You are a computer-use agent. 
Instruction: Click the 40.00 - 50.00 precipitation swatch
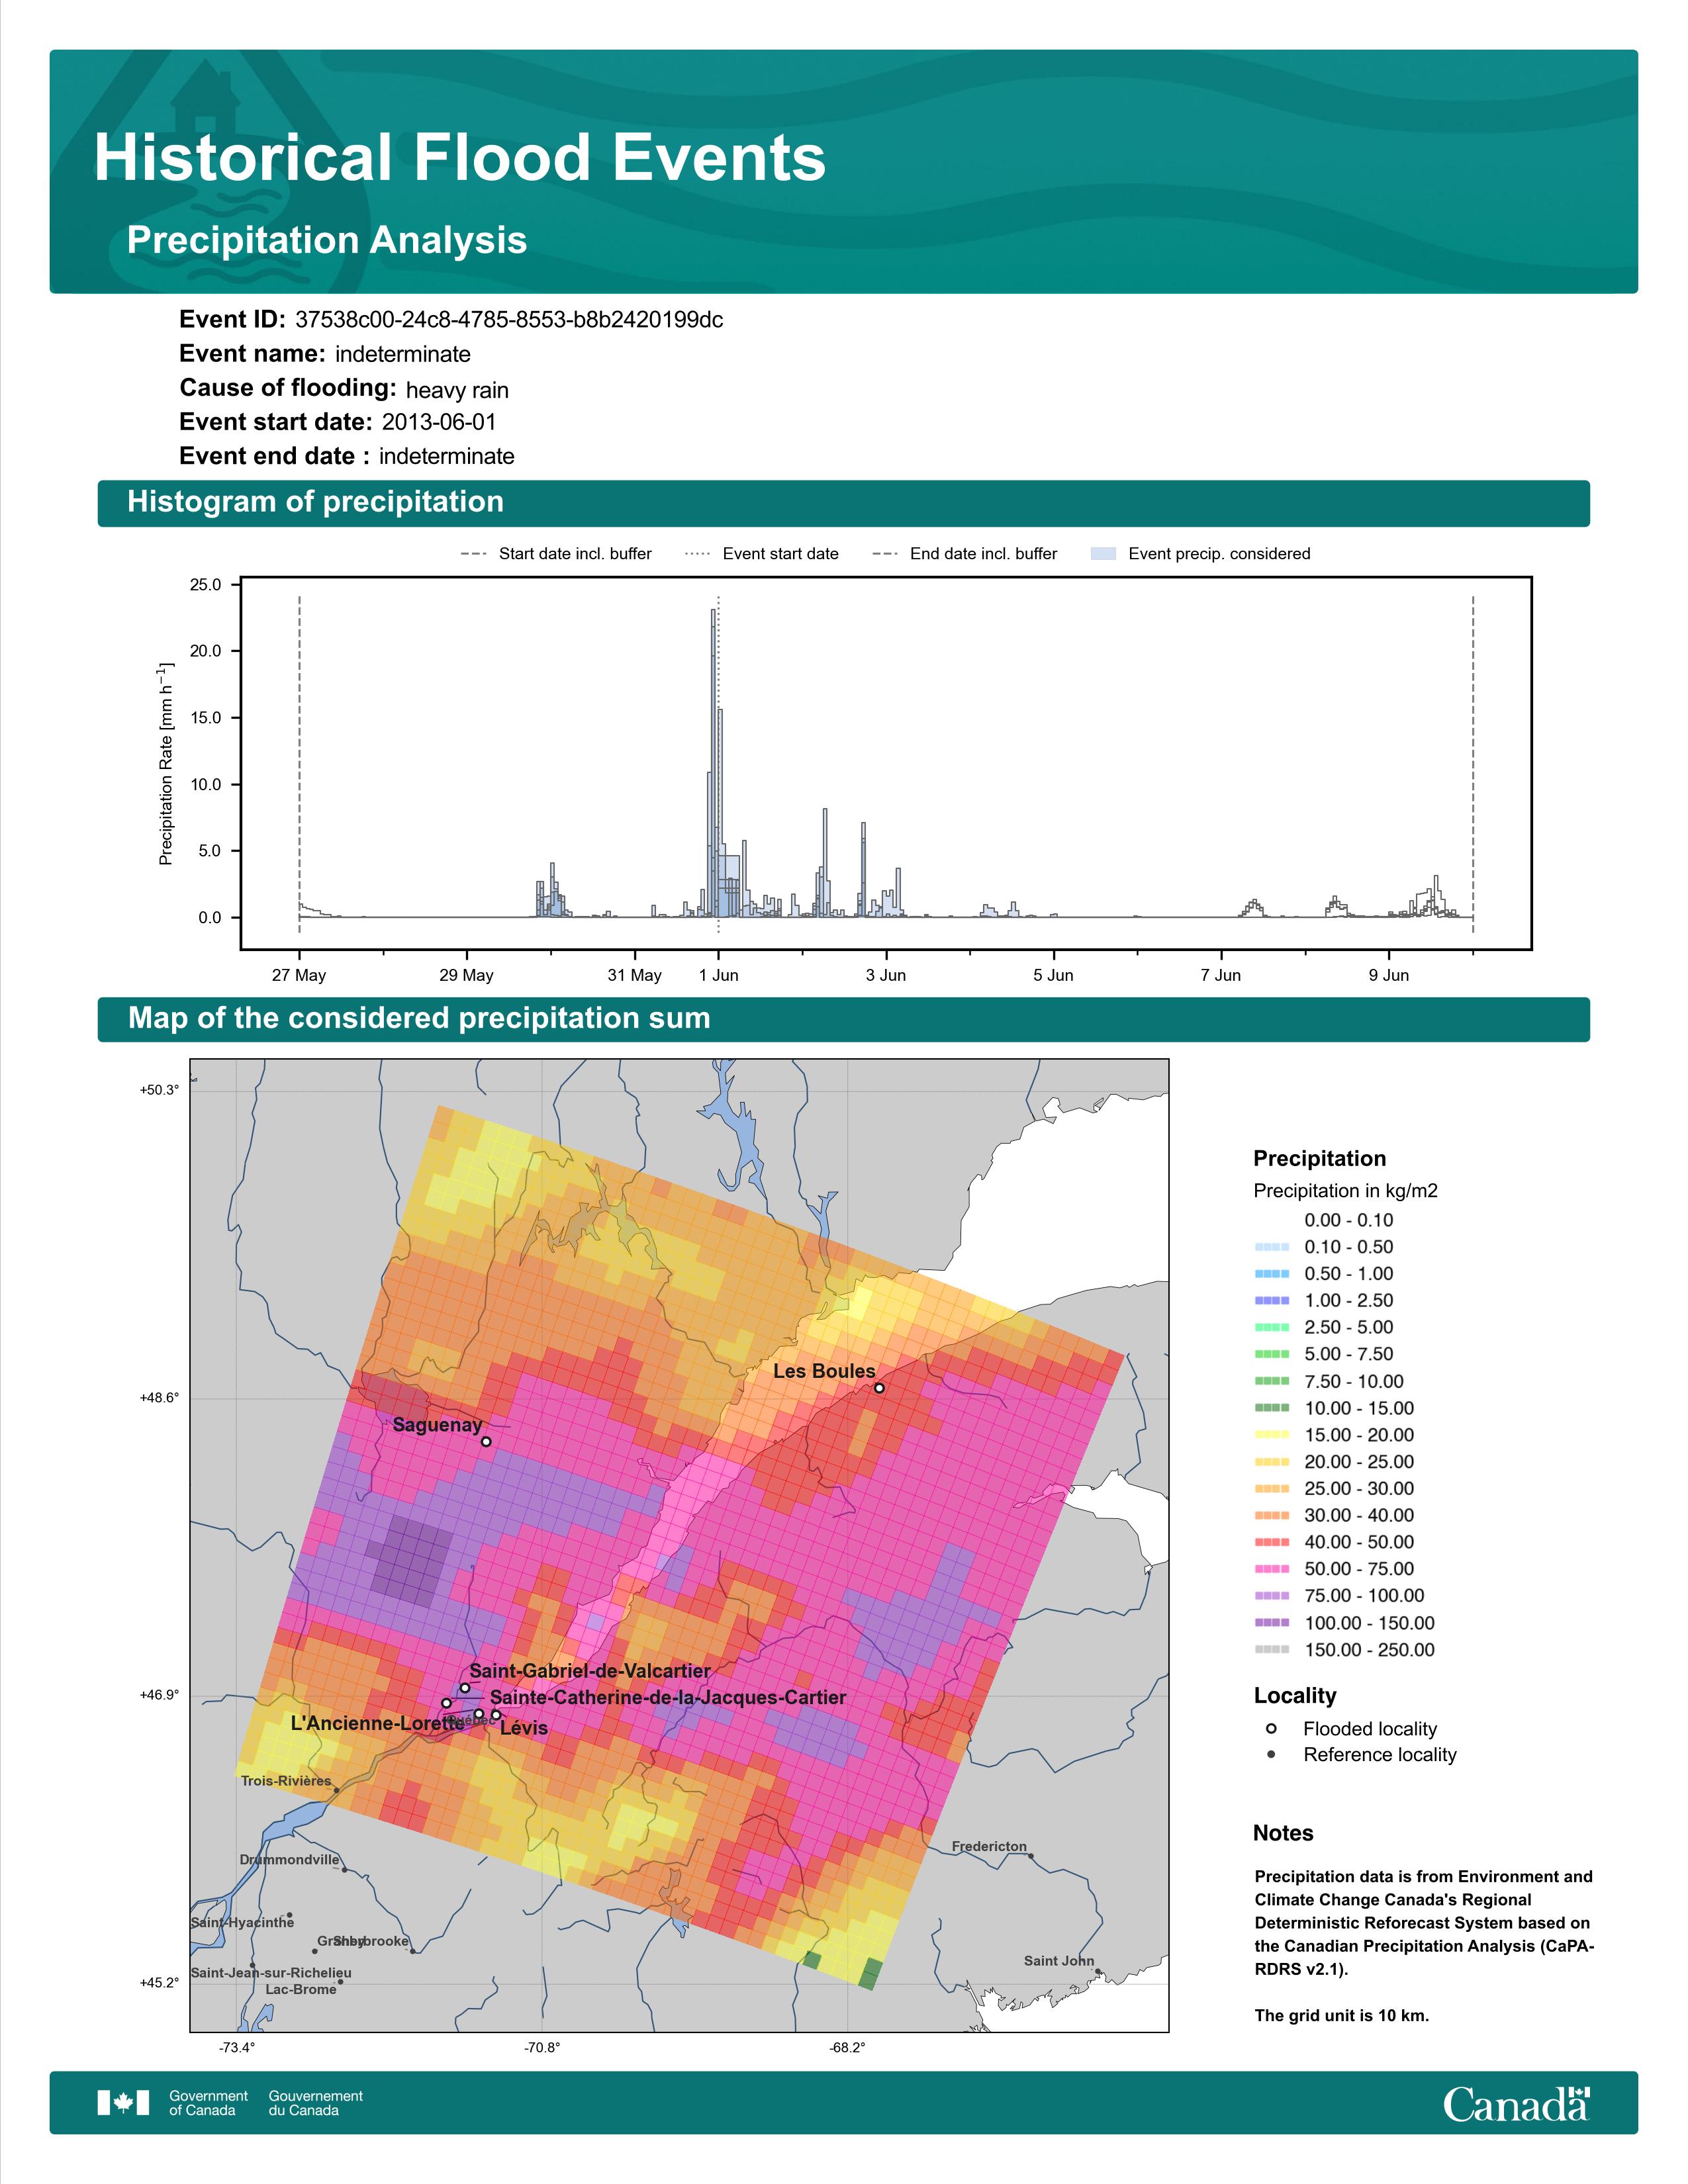1271,1542
